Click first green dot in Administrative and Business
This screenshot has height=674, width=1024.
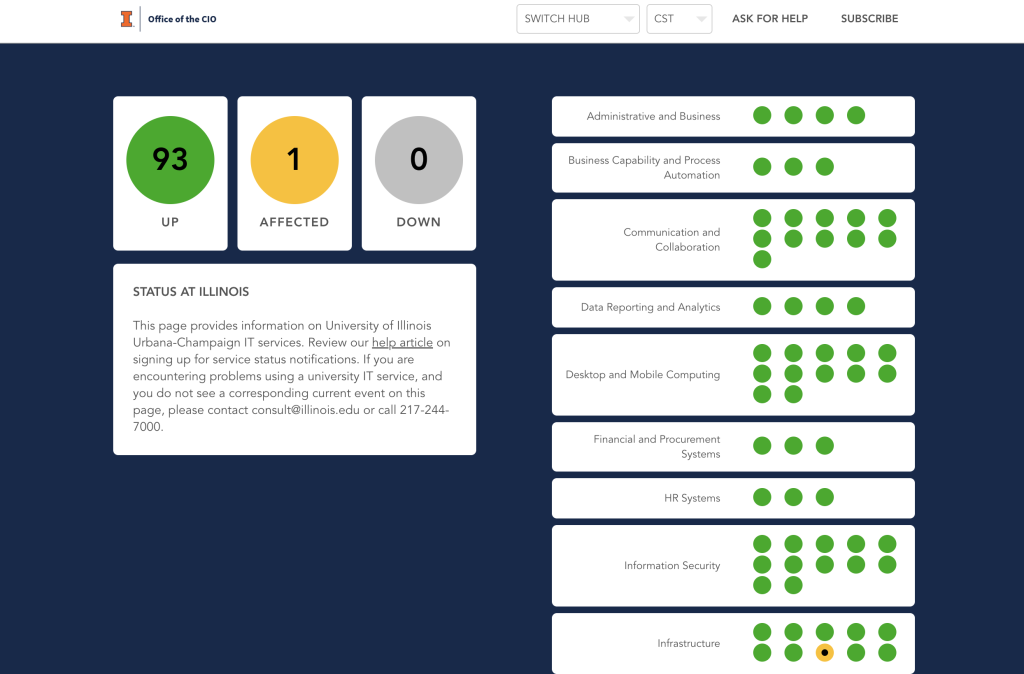tap(762, 115)
